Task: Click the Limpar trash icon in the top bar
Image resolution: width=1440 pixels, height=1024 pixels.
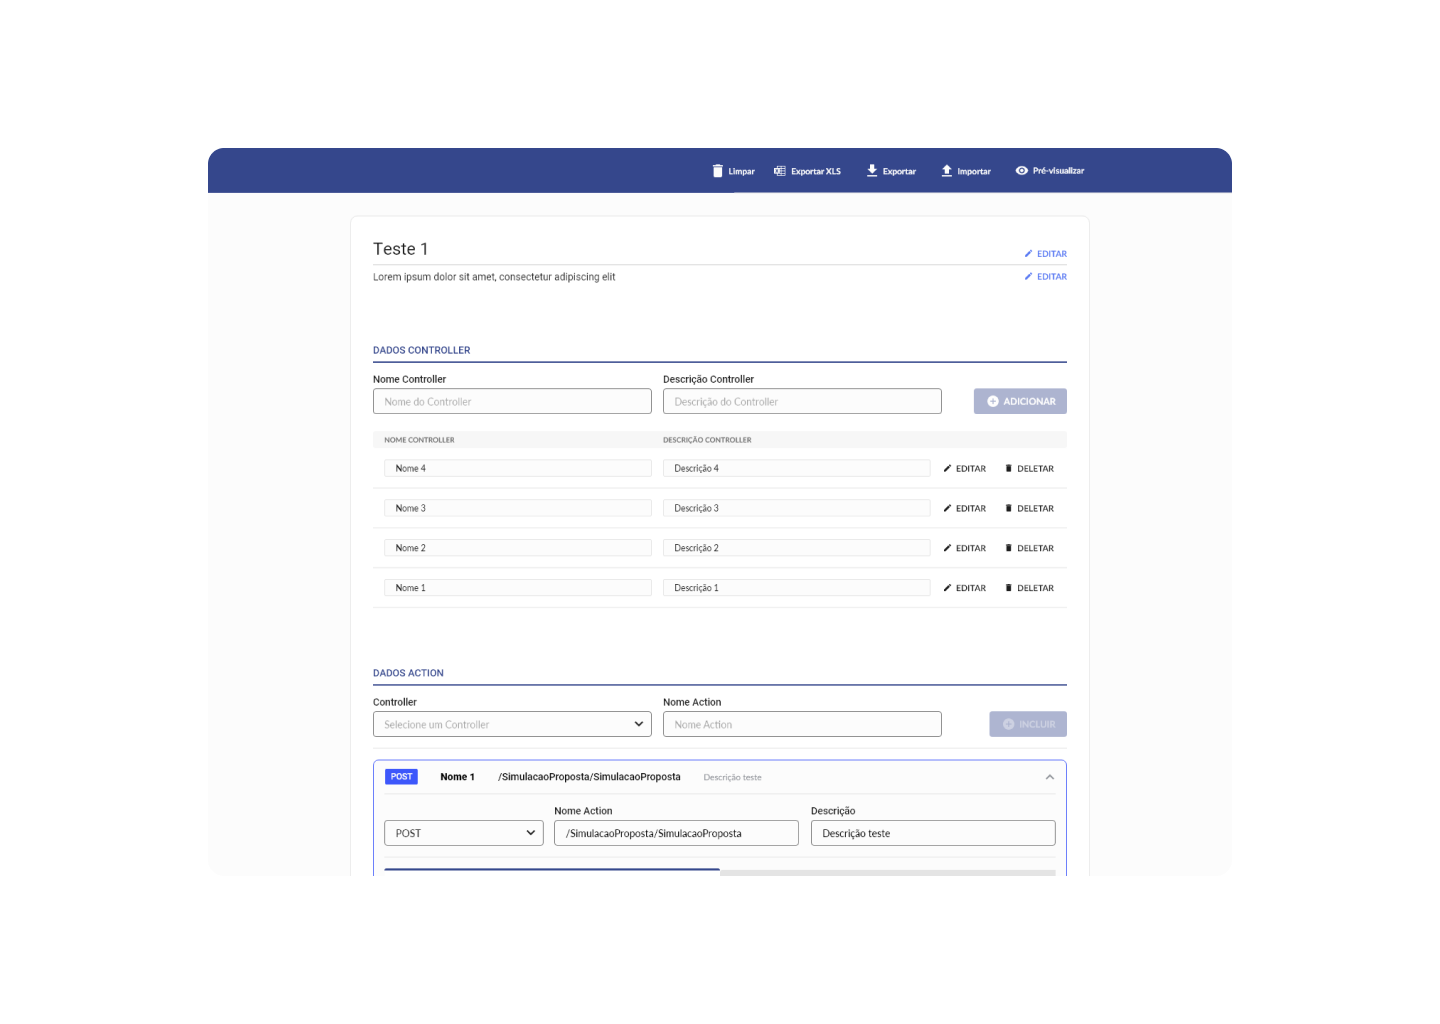Action: tap(717, 171)
